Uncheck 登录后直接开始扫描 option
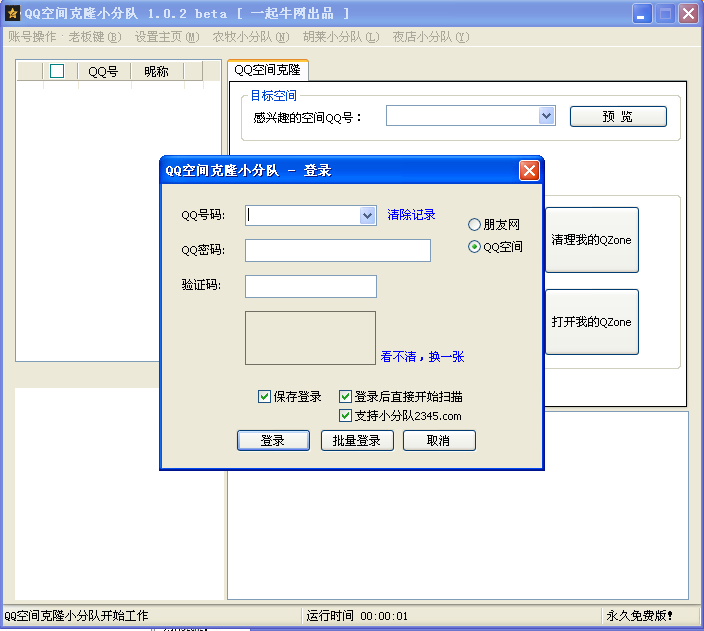Viewport: 704px width, 631px height. [346, 397]
